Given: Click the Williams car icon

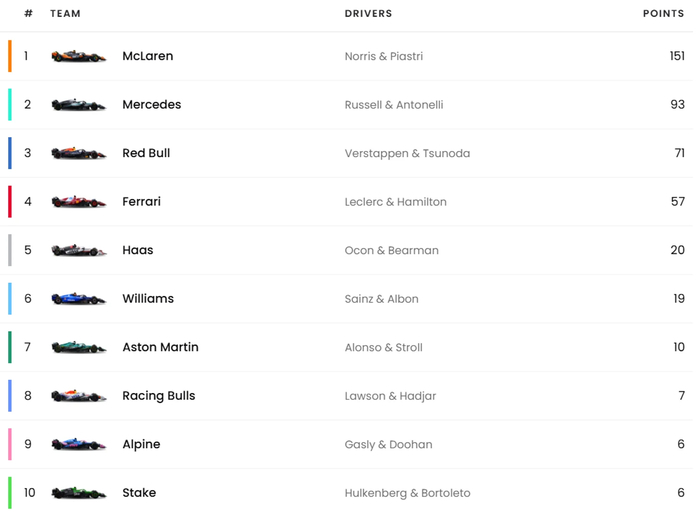Looking at the screenshot, I should coord(78,299).
